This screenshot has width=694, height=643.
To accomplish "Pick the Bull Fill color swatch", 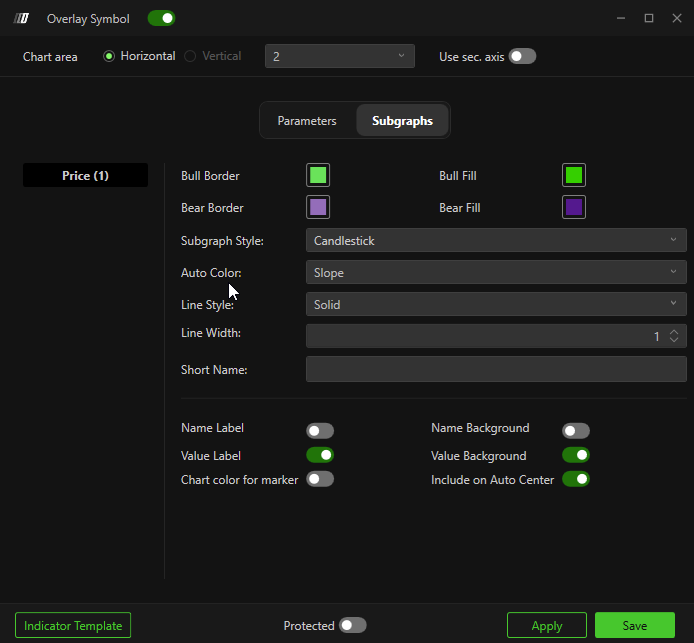I will click(574, 176).
